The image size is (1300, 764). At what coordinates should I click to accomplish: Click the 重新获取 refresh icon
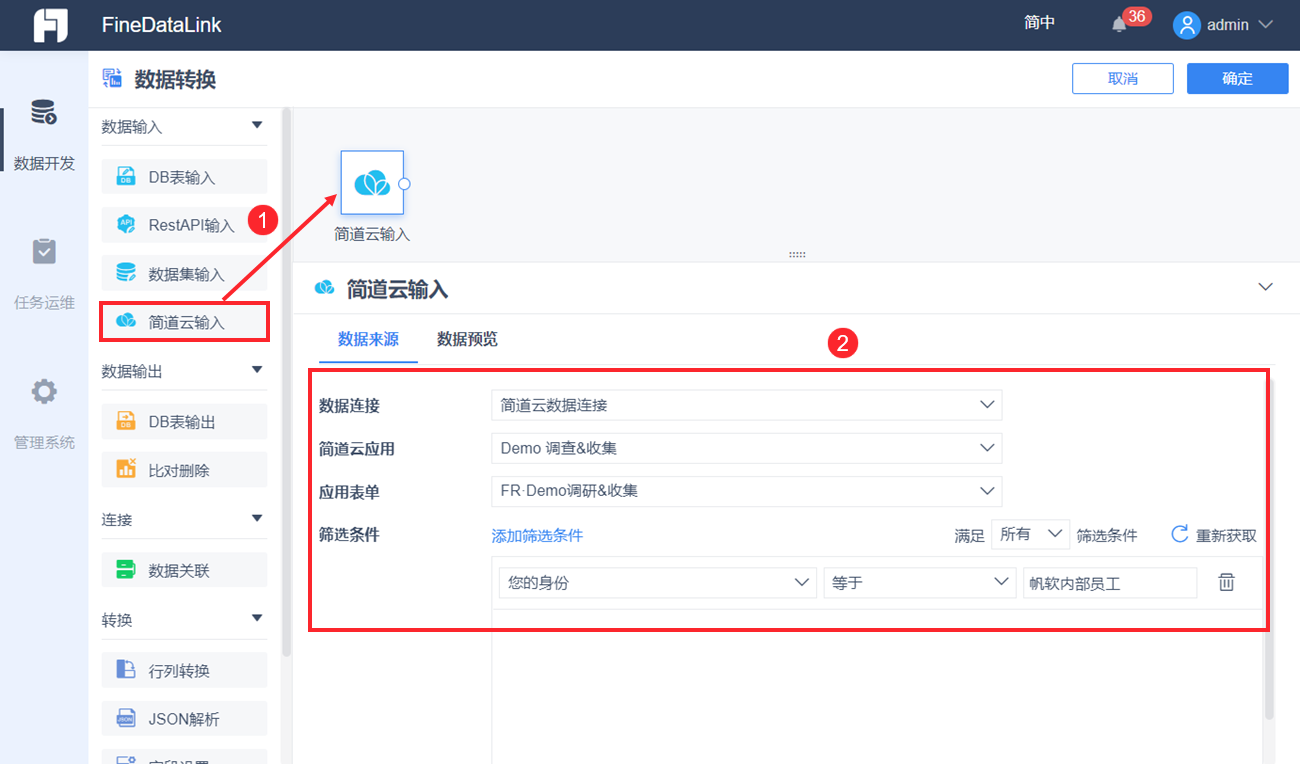click(x=1180, y=534)
